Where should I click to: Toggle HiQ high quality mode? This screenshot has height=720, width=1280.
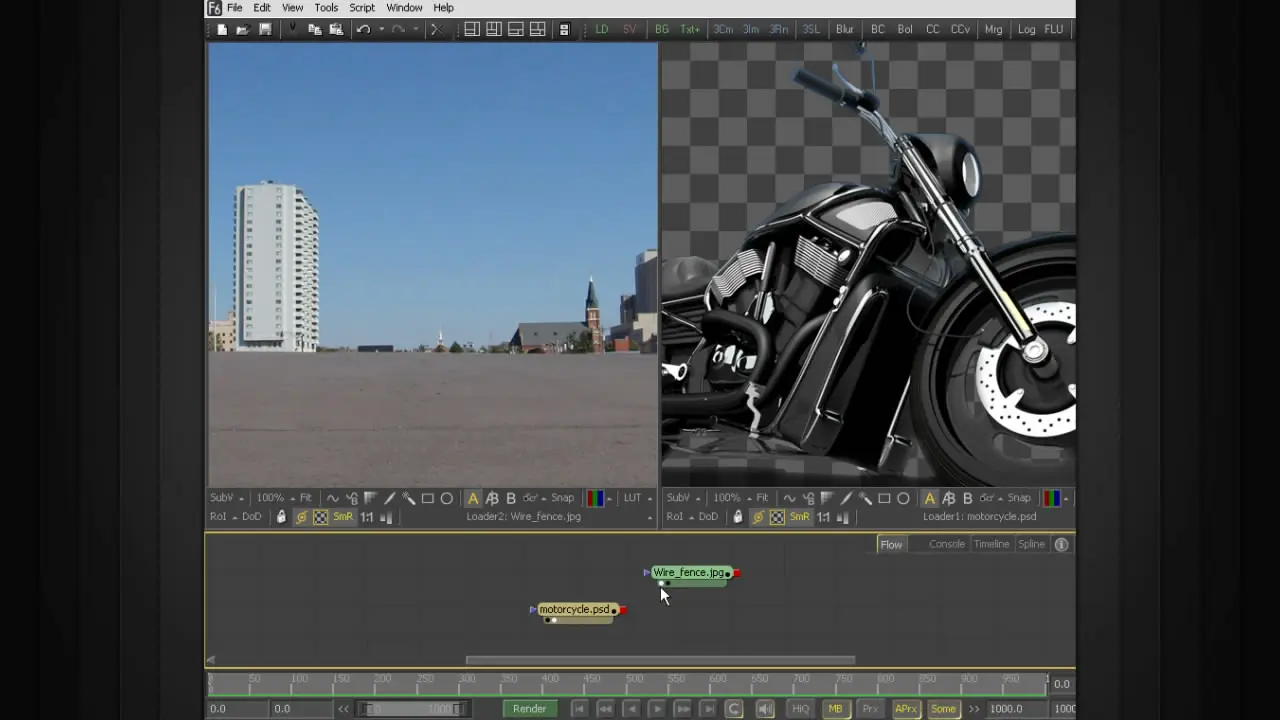(800, 709)
